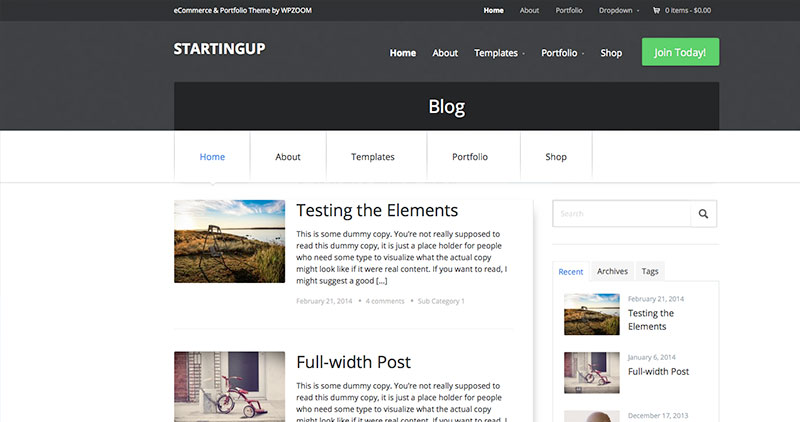Open the '4 comments' link

click(x=385, y=301)
